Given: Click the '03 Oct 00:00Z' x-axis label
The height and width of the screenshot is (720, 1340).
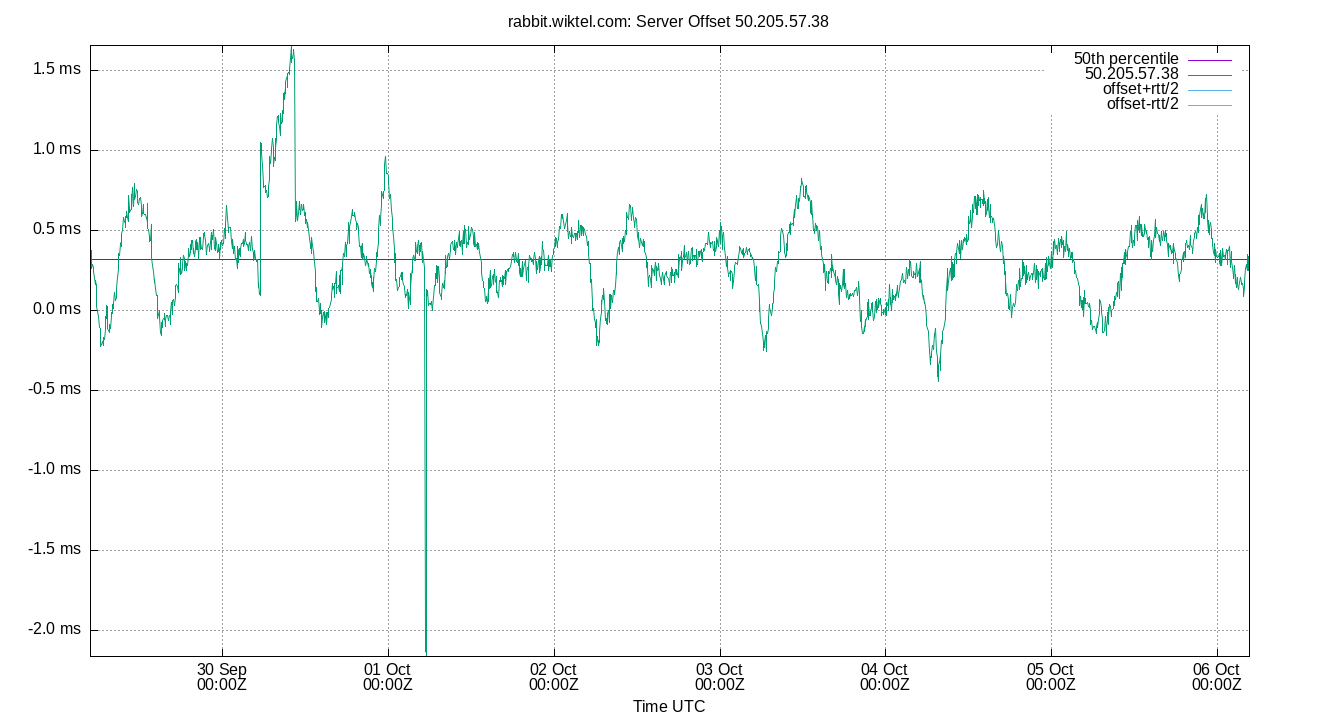Looking at the screenshot, I should click(x=719, y=677).
